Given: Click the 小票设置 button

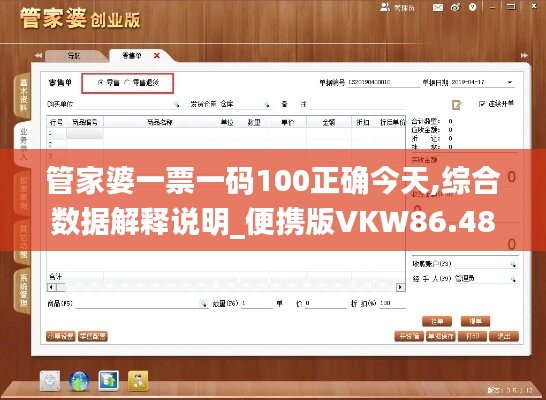Looking at the screenshot, I should pos(61,336).
